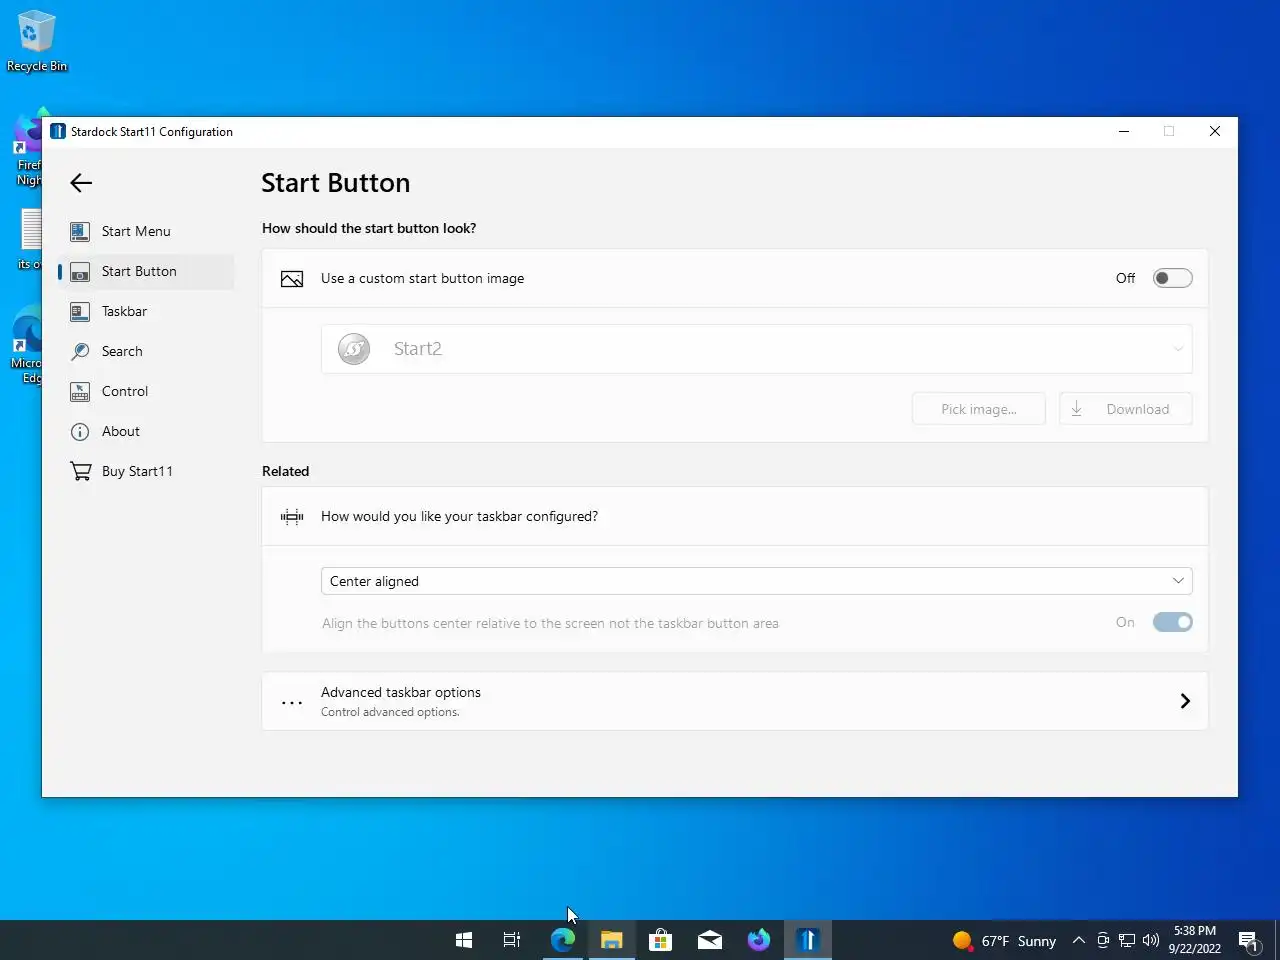The image size is (1280, 960).
Task: Toggle custom start button image switch
Action: point(1172,278)
